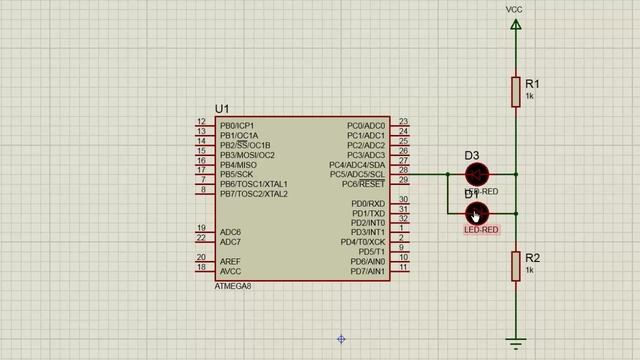Click the U1 reference label
This screenshot has height=360, width=640.
[x=222, y=109]
